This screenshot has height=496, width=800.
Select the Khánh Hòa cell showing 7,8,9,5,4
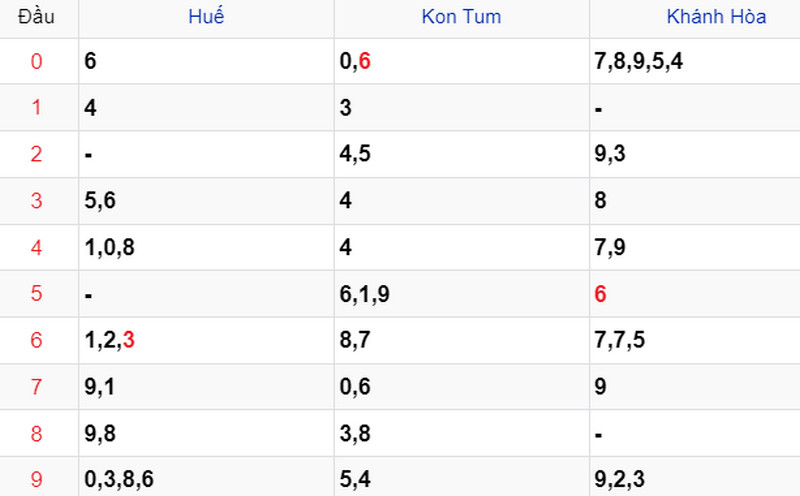(695, 61)
